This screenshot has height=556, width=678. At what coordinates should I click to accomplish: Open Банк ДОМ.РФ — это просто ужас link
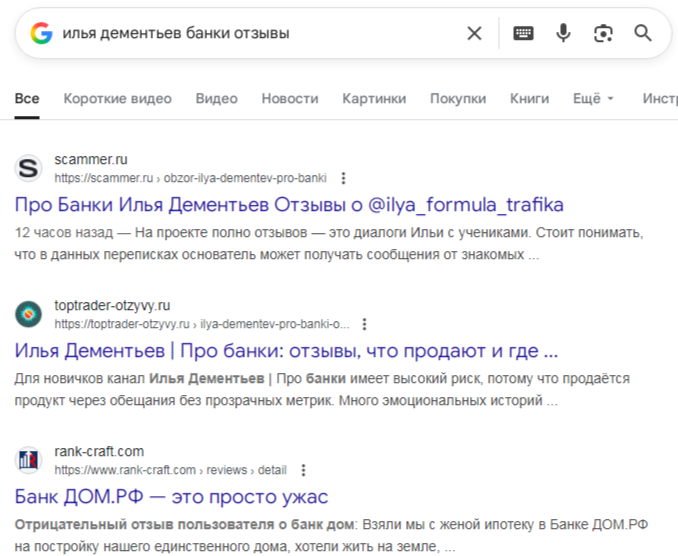tap(171, 496)
